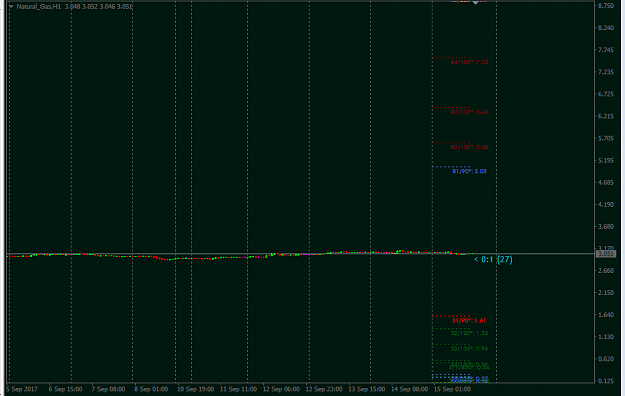Click the 7.235 value on price scale
The width and height of the screenshot is (625, 396).
coord(606,72)
